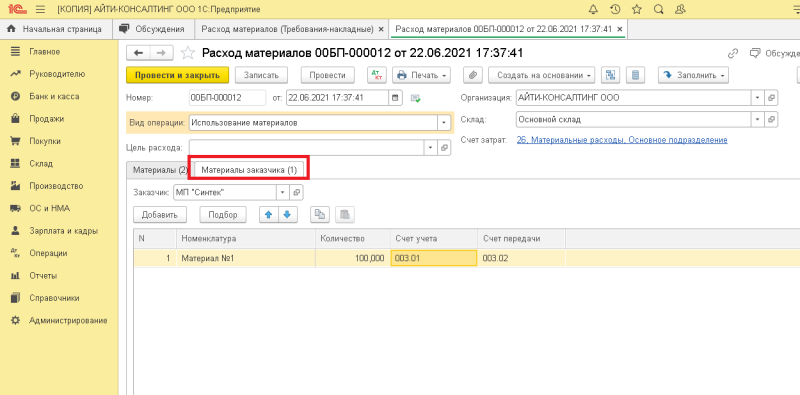Open notifications bell icon
Viewport: 800px width, 395px height.
[593, 9]
